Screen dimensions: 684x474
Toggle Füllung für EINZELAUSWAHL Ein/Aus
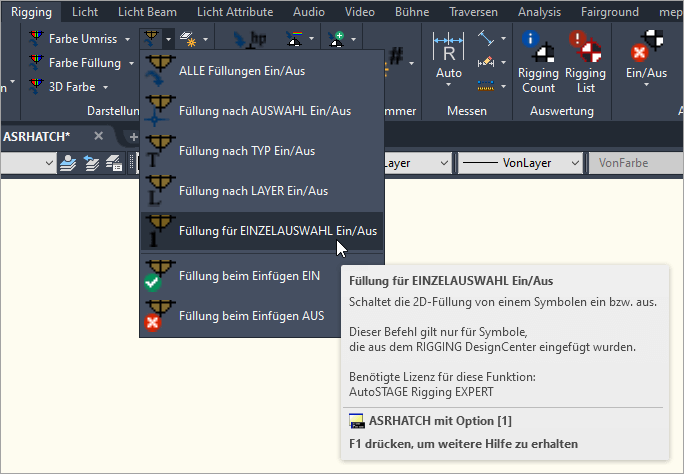(277, 230)
